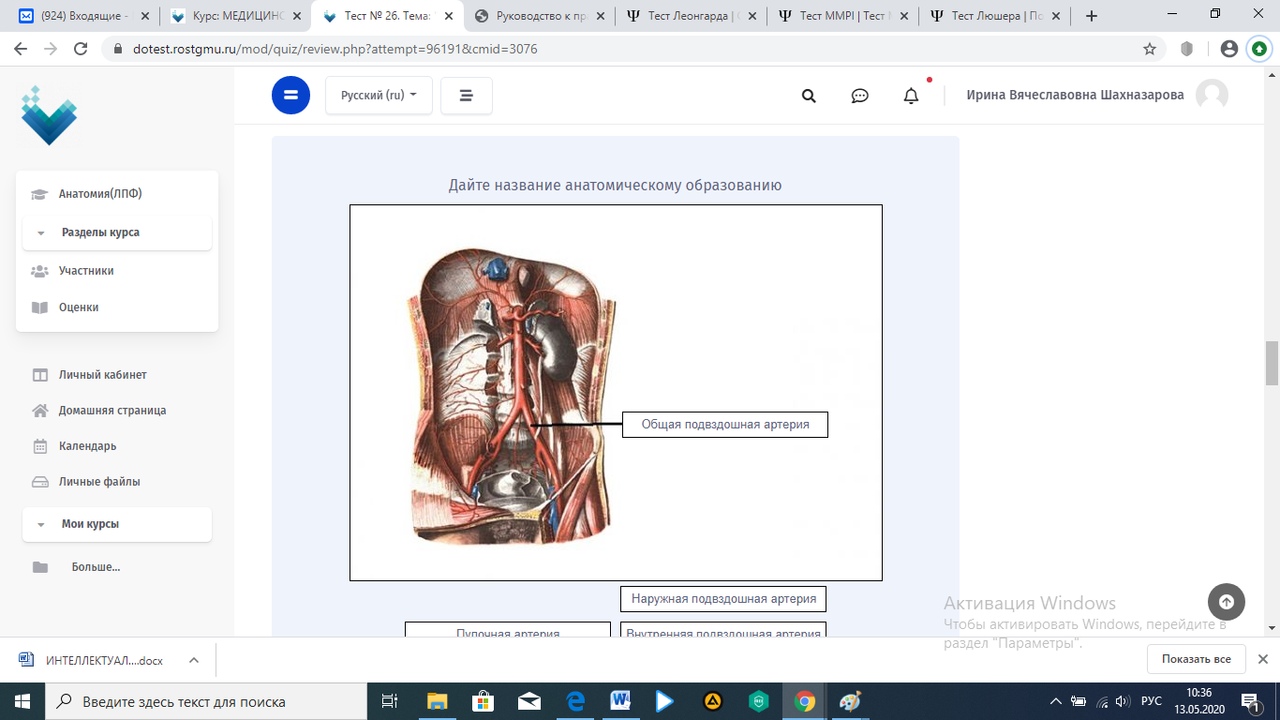Image resolution: width=1280 pixels, height=720 pixels.
Task: Open the Календарь page
Action: 87,446
